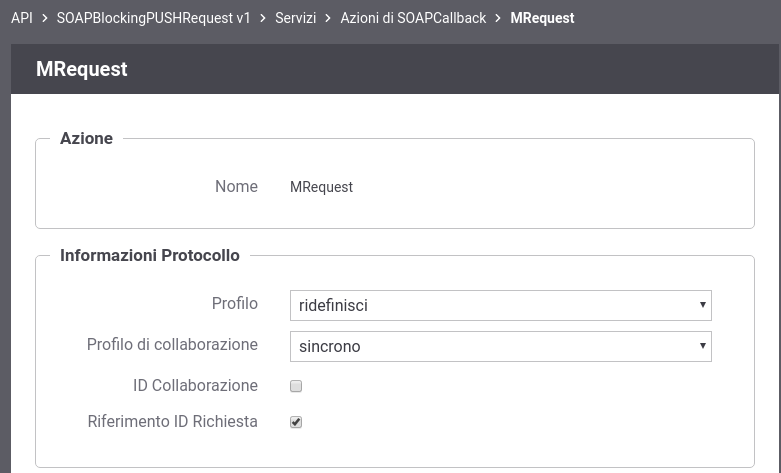Click chevron separator after Servizi
Image resolution: width=781 pixels, height=473 pixels.
click(328, 18)
